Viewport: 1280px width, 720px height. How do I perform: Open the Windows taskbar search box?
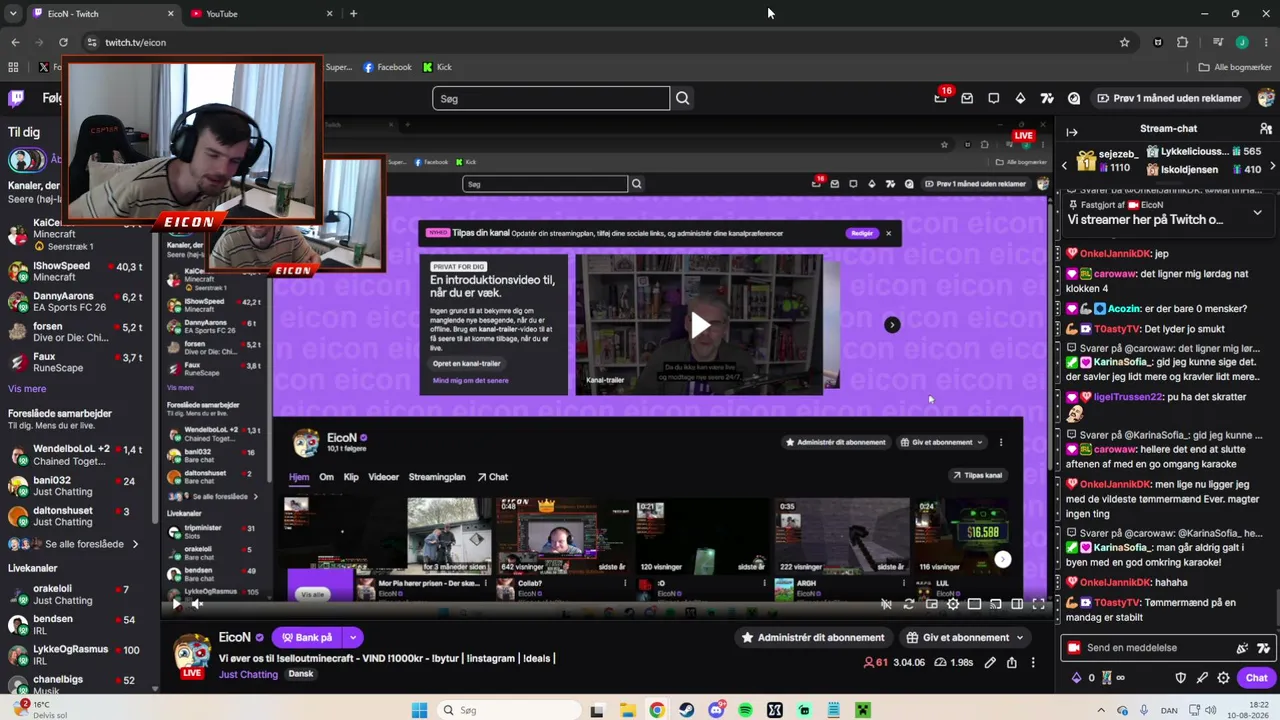(508, 710)
